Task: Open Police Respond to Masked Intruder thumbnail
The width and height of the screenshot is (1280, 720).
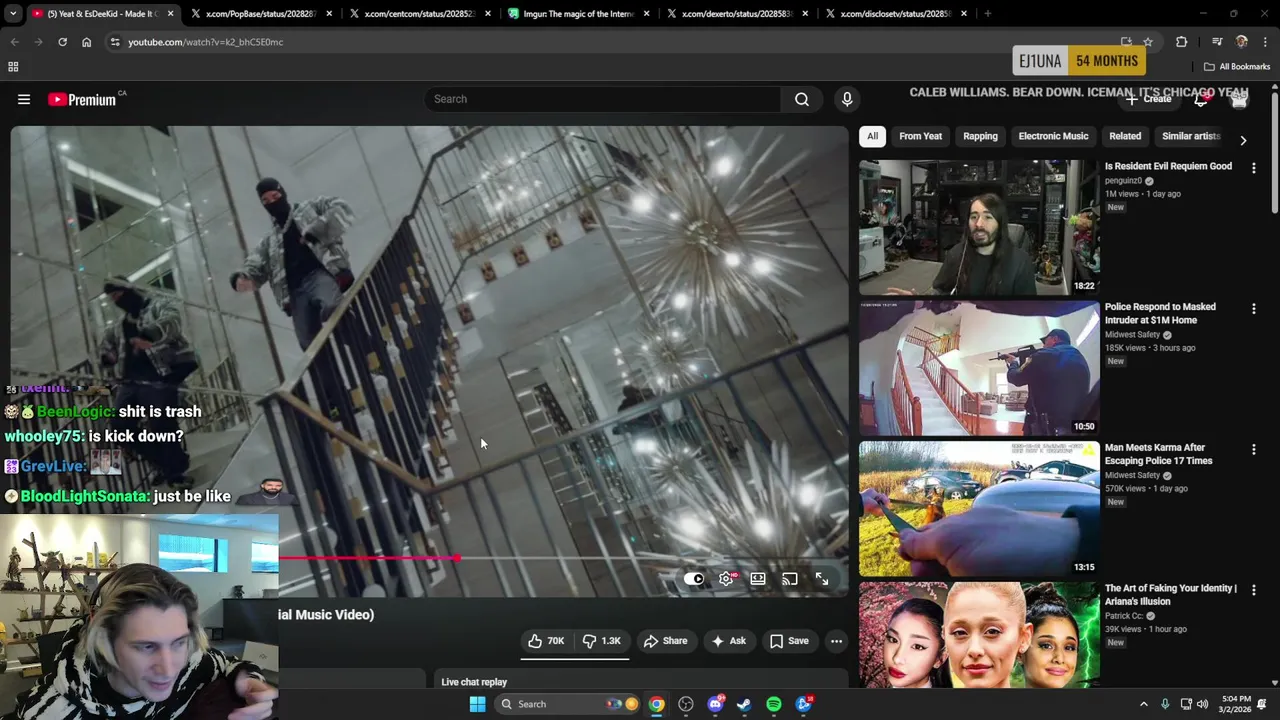Action: pyautogui.click(x=979, y=368)
